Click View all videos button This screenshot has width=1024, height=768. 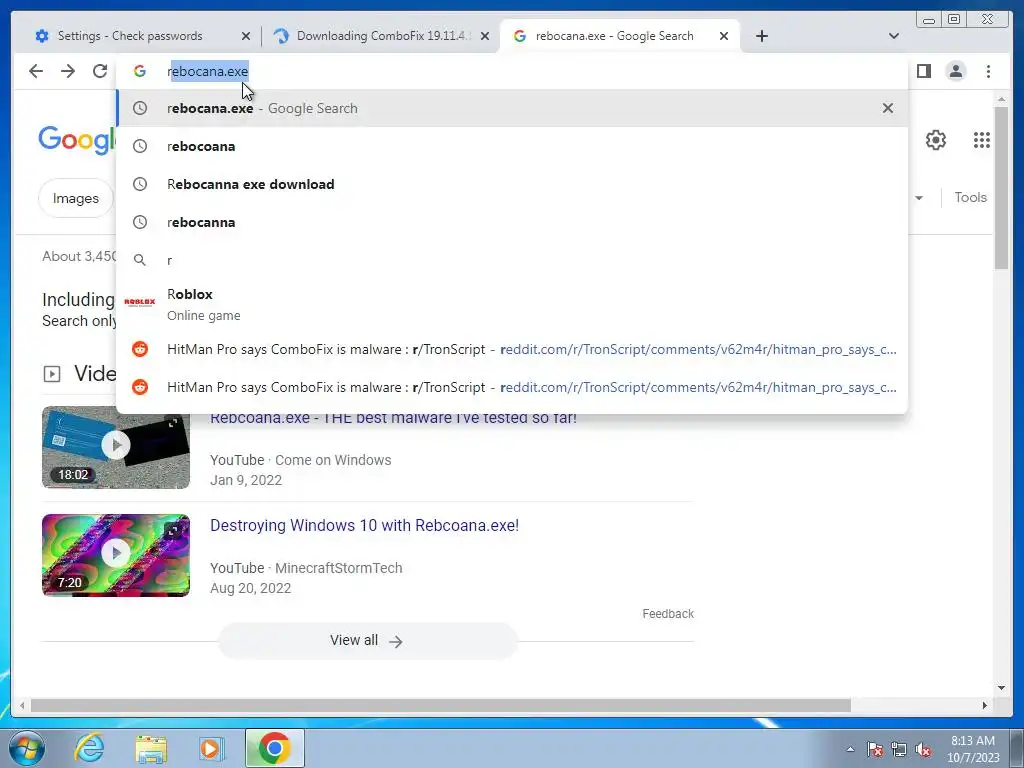pos(367,641)
